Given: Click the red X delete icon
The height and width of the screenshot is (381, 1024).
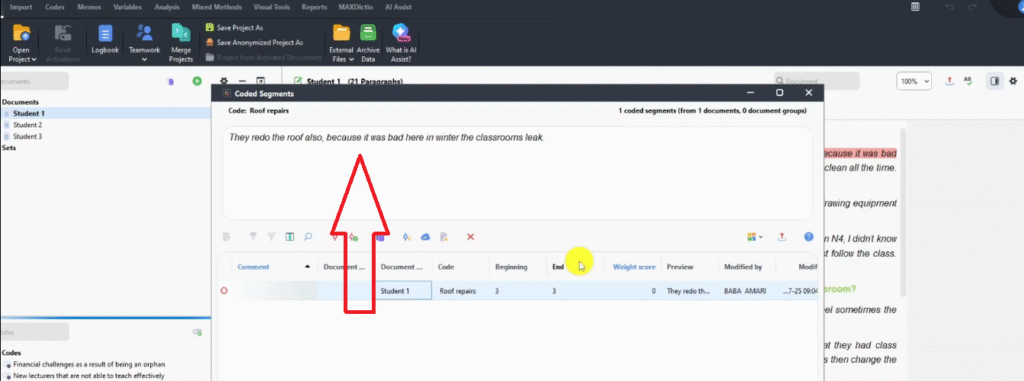Looking at the screenshot, I should click(x=470, y=237).
